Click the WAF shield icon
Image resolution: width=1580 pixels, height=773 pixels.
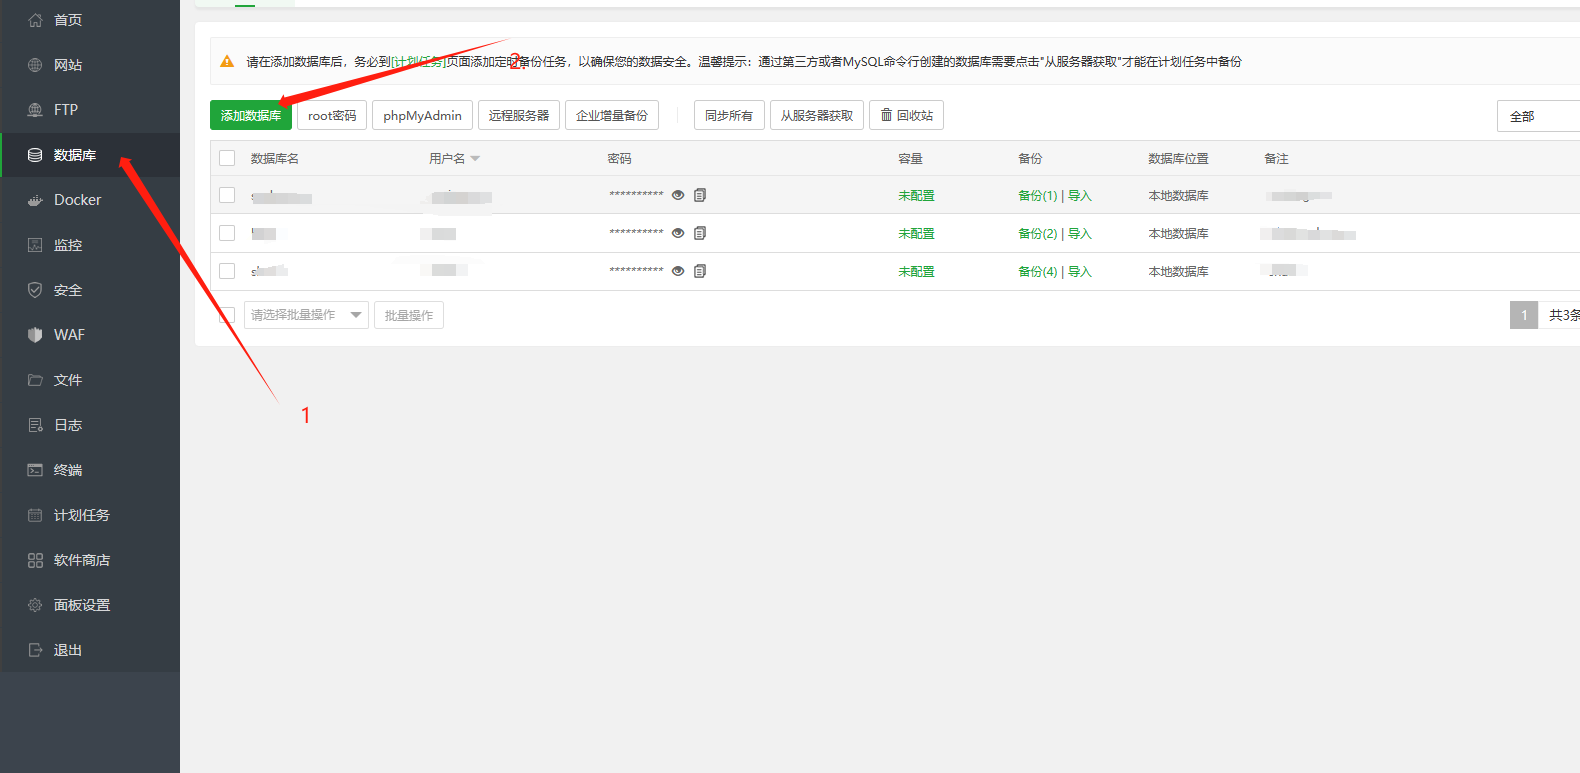35,335
